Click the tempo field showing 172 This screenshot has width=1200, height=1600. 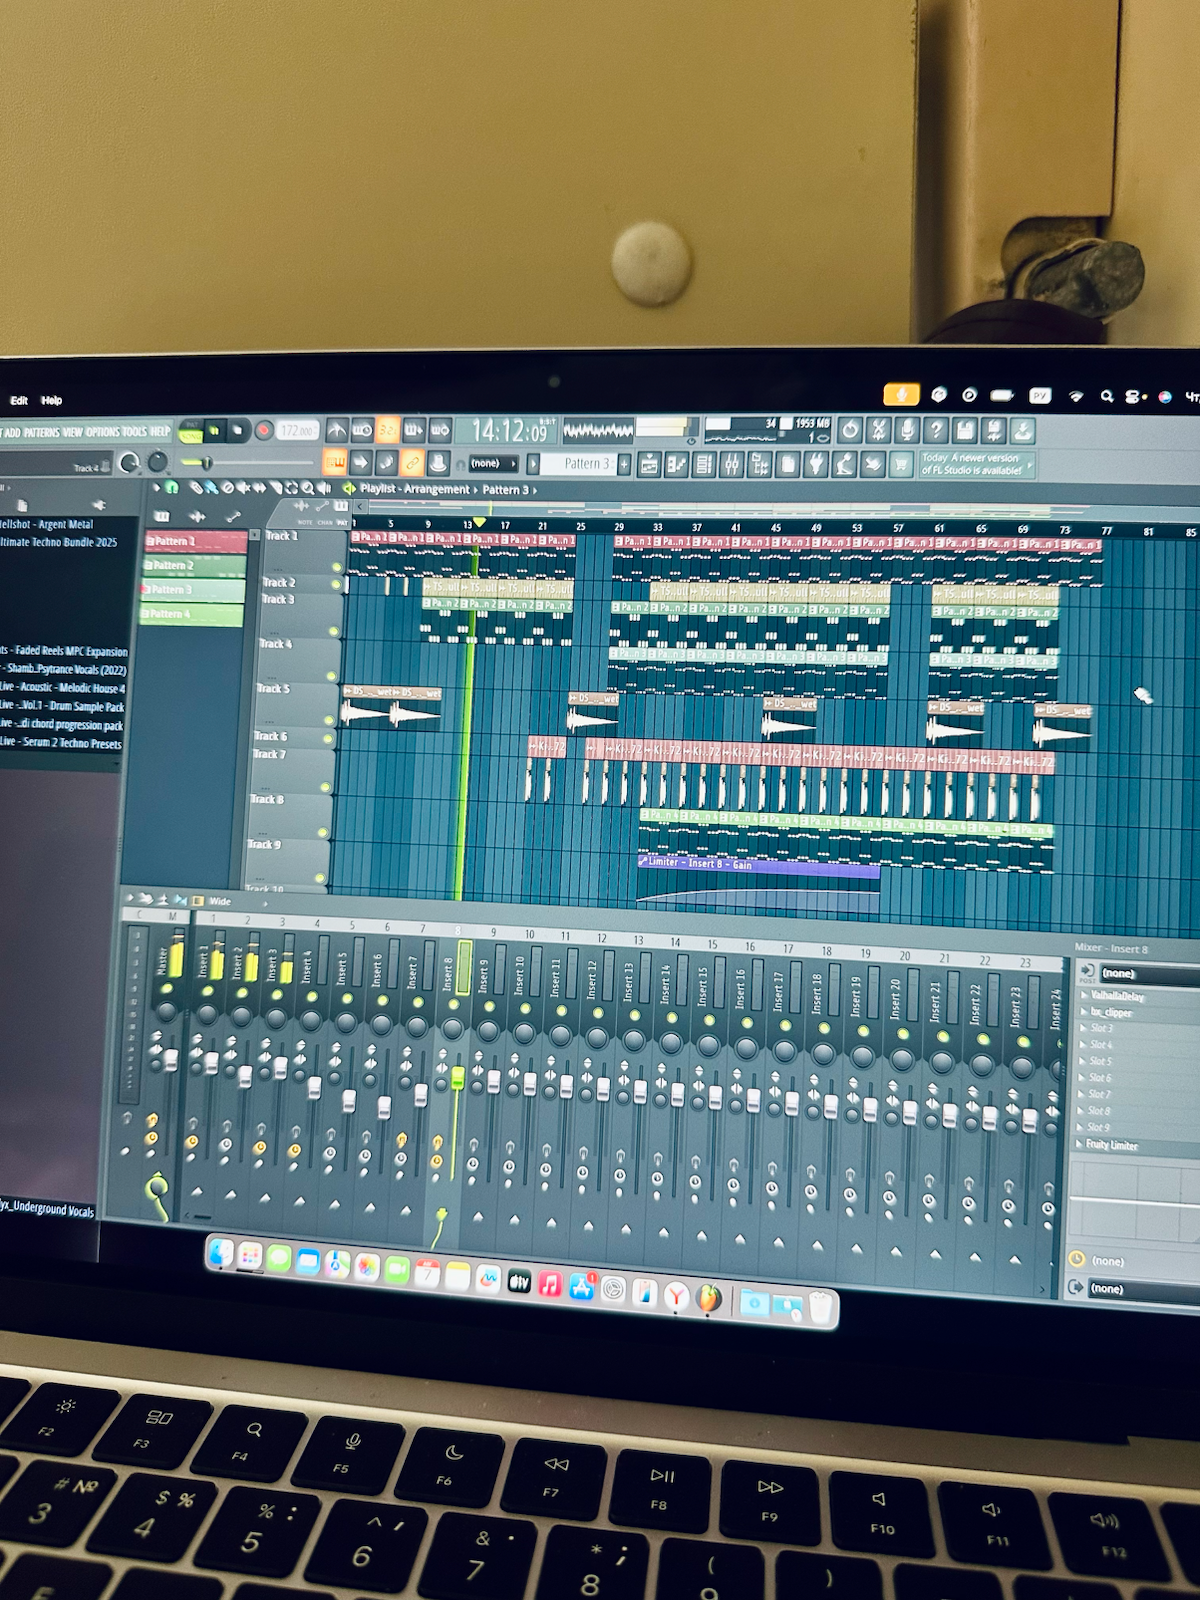(299, 431)
